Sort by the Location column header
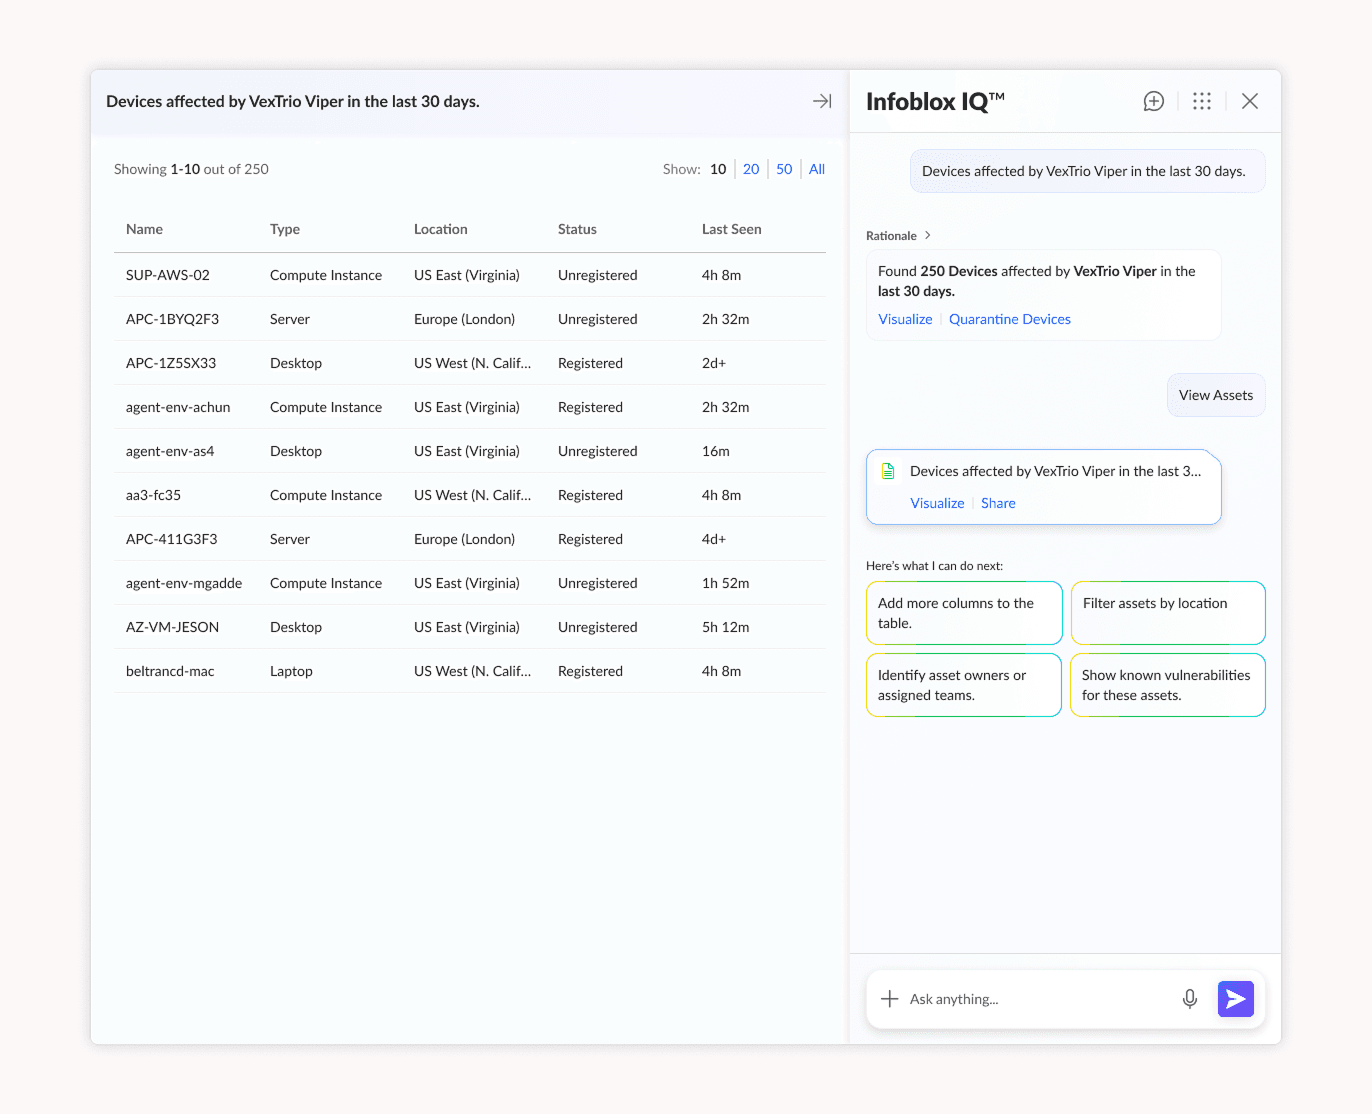The width and height of the screenshot is (1372, 1114). [x=441, y=229]
